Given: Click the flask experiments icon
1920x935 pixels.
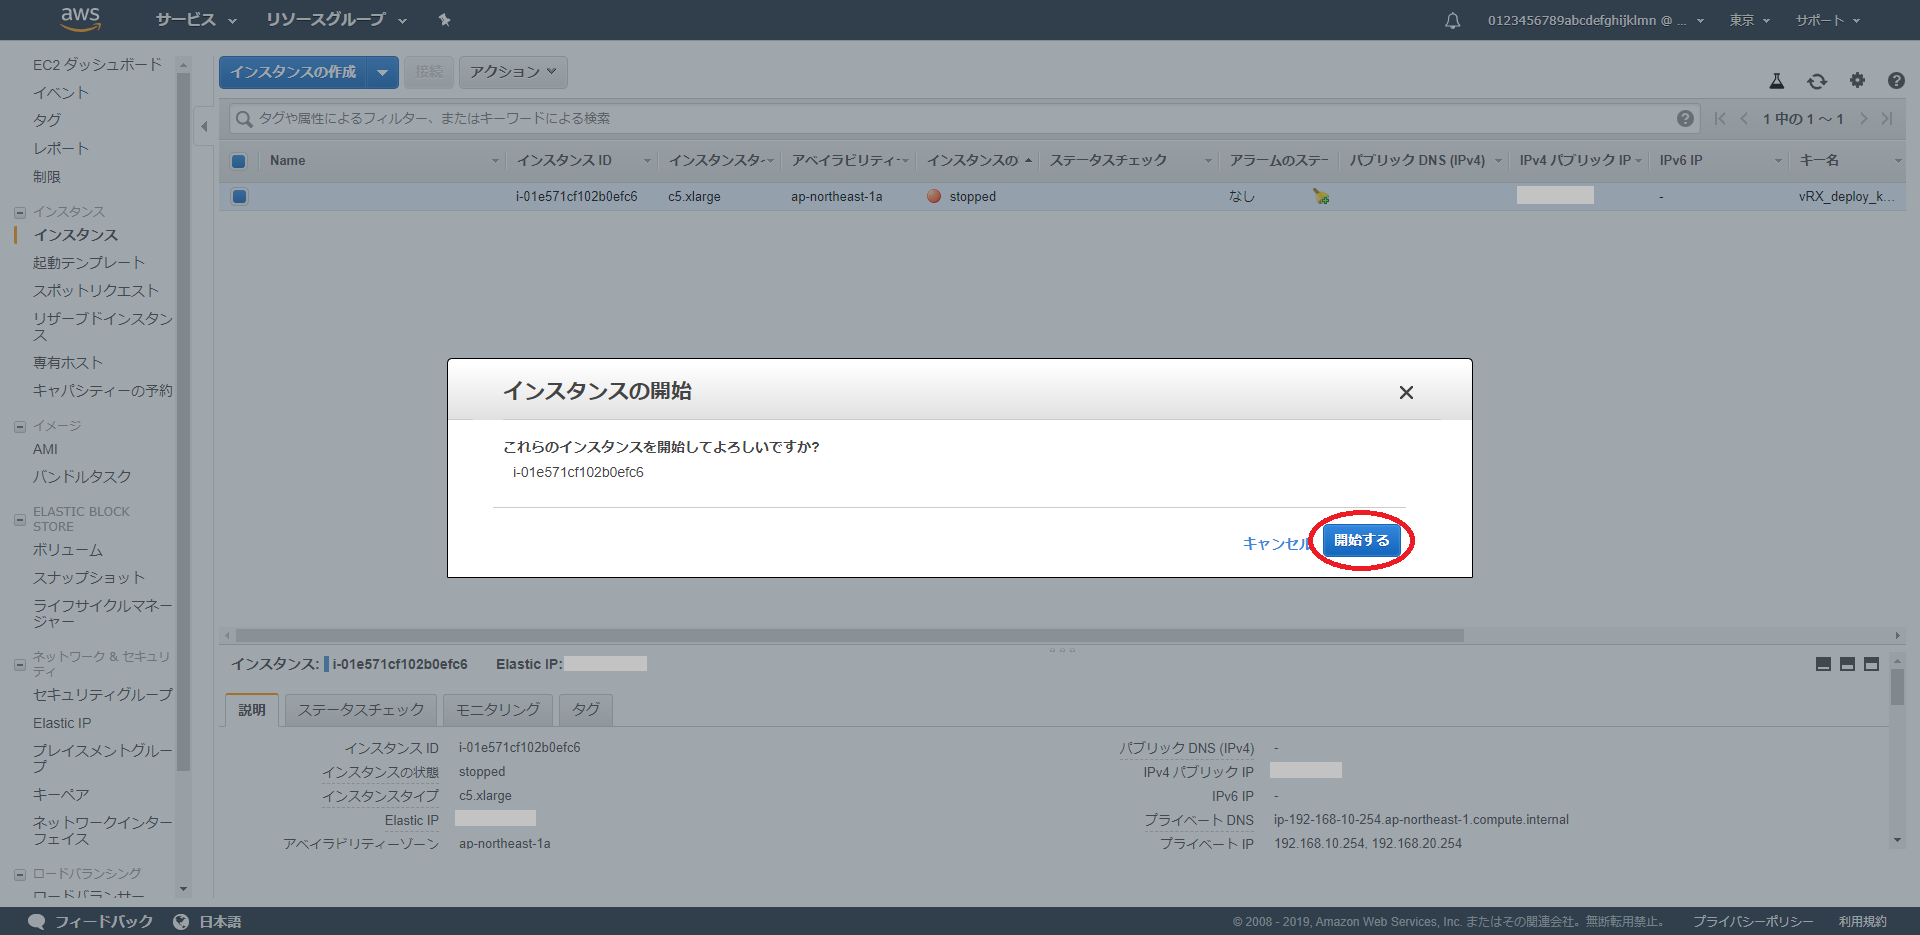Looking at the screenshot, I should coord(1776,81).
